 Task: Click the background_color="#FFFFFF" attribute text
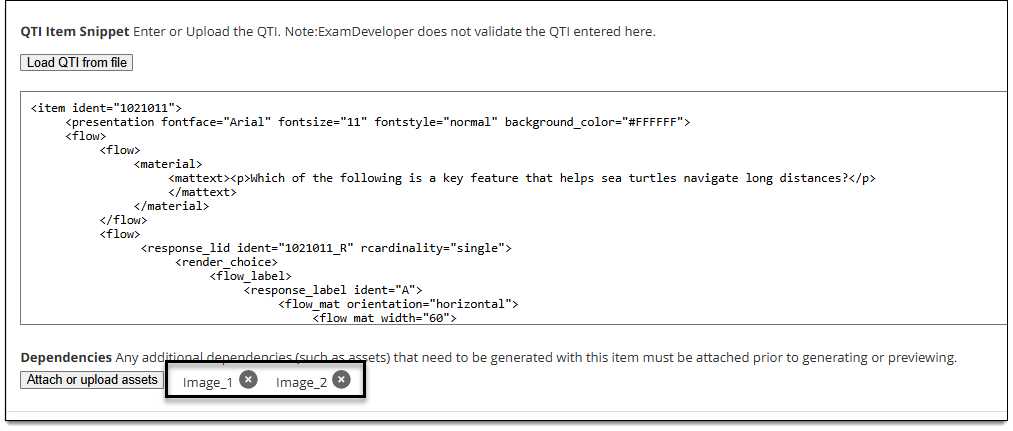pyautogui.click(x=594, y=122)
